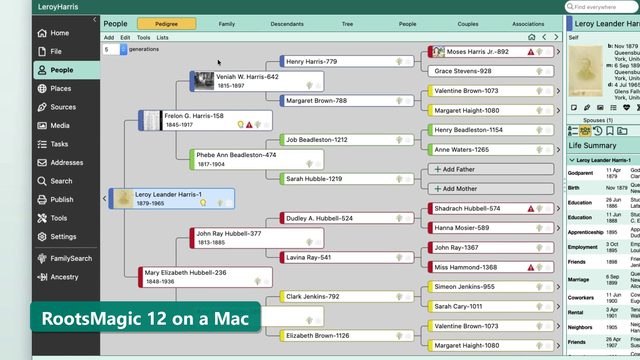The height and width of the screenshot is (360, 640).
Task: Open Tasks from the sidebar
Action: 66,144
